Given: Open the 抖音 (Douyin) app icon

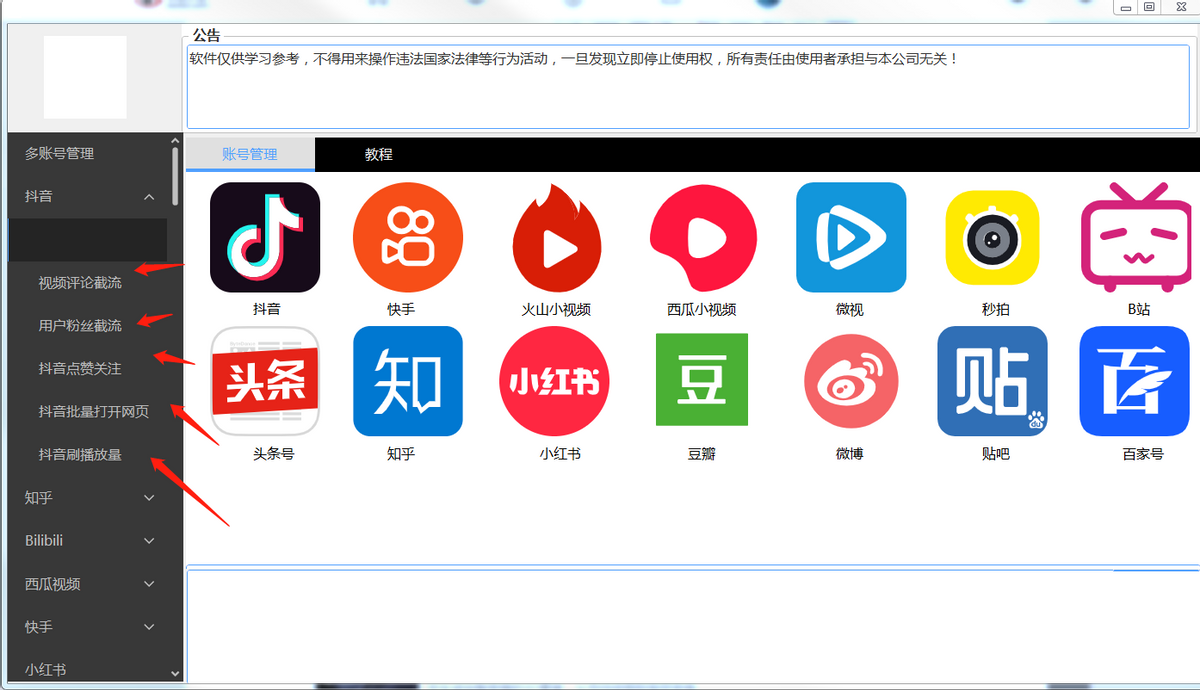Looking at the screenshot, I should pos(265,237).
